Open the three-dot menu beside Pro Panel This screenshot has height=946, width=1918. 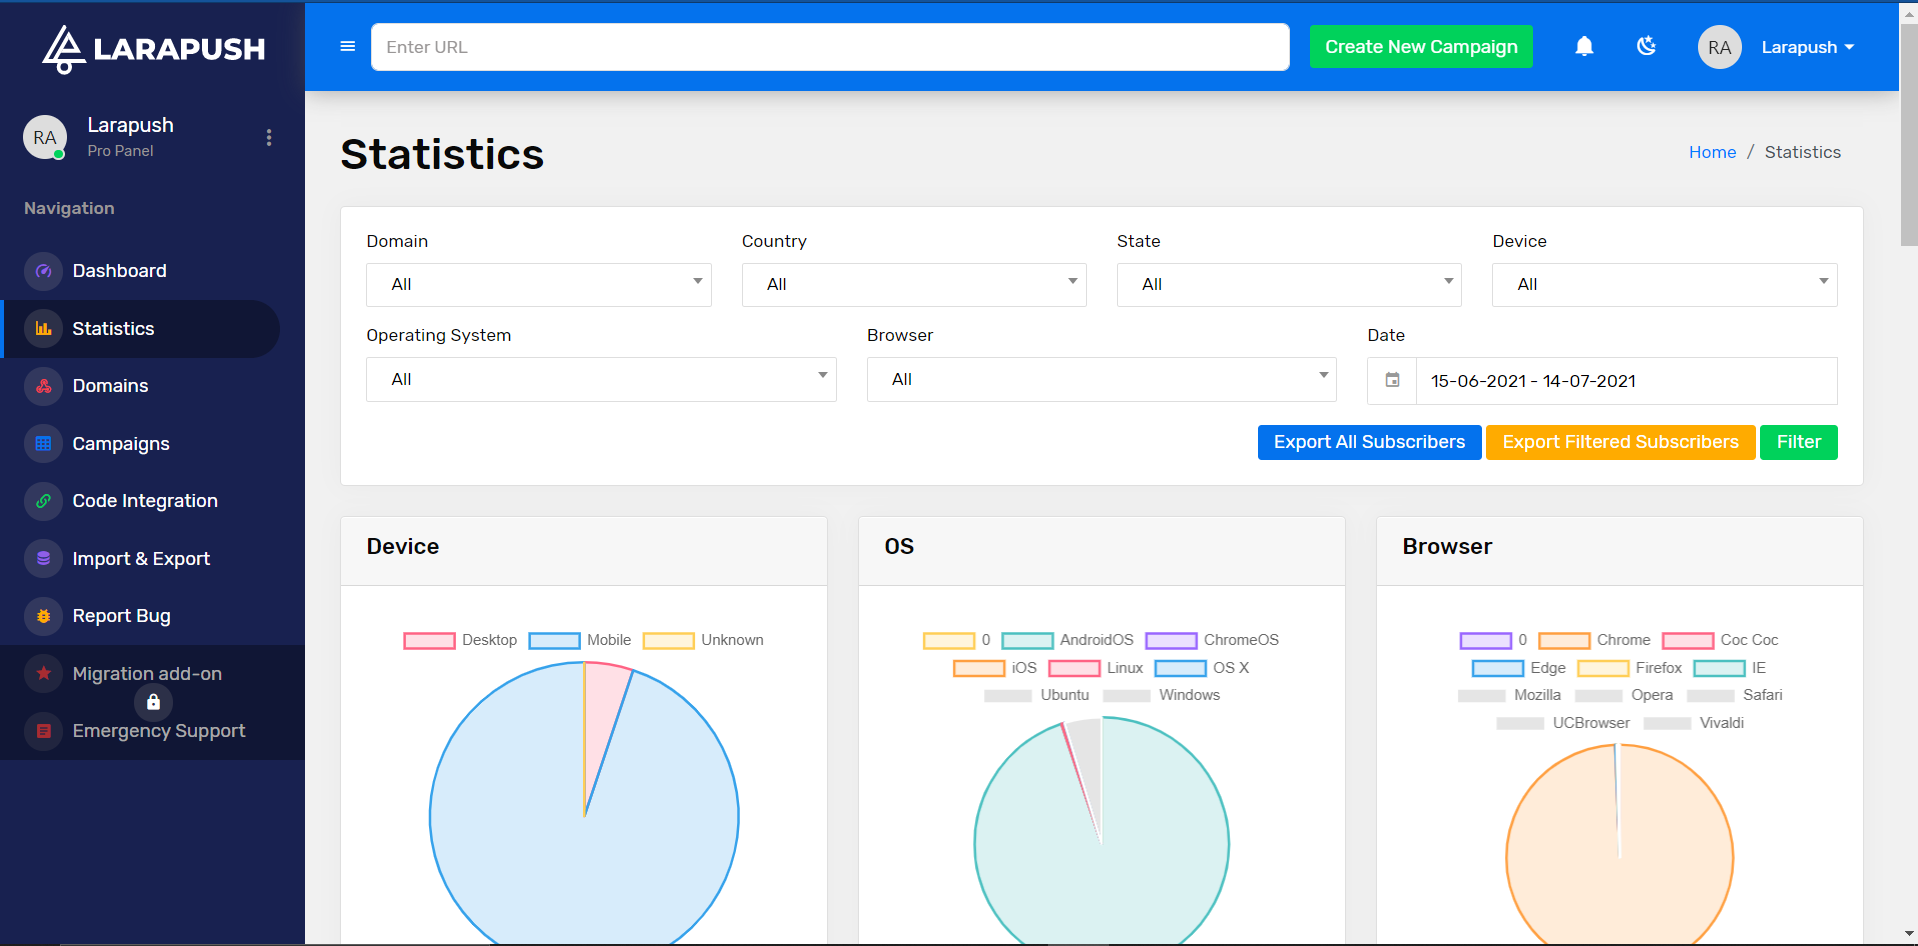pyautogui.click(x=269, y=137)
